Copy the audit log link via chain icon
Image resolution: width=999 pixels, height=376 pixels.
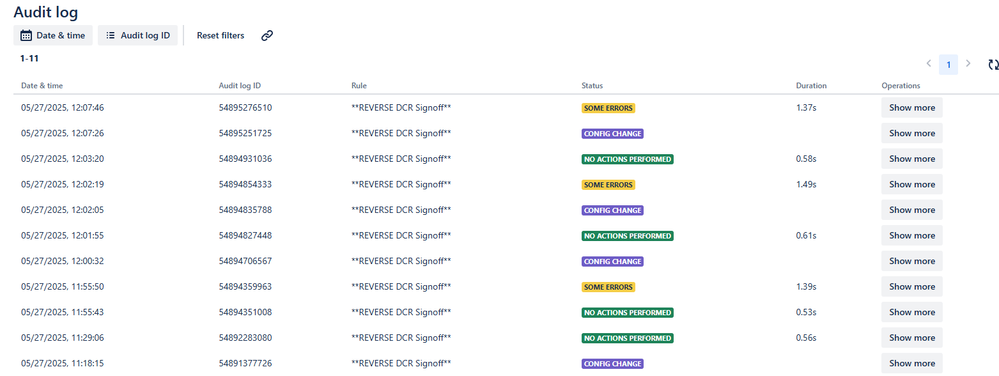click(x=267, y=36)
